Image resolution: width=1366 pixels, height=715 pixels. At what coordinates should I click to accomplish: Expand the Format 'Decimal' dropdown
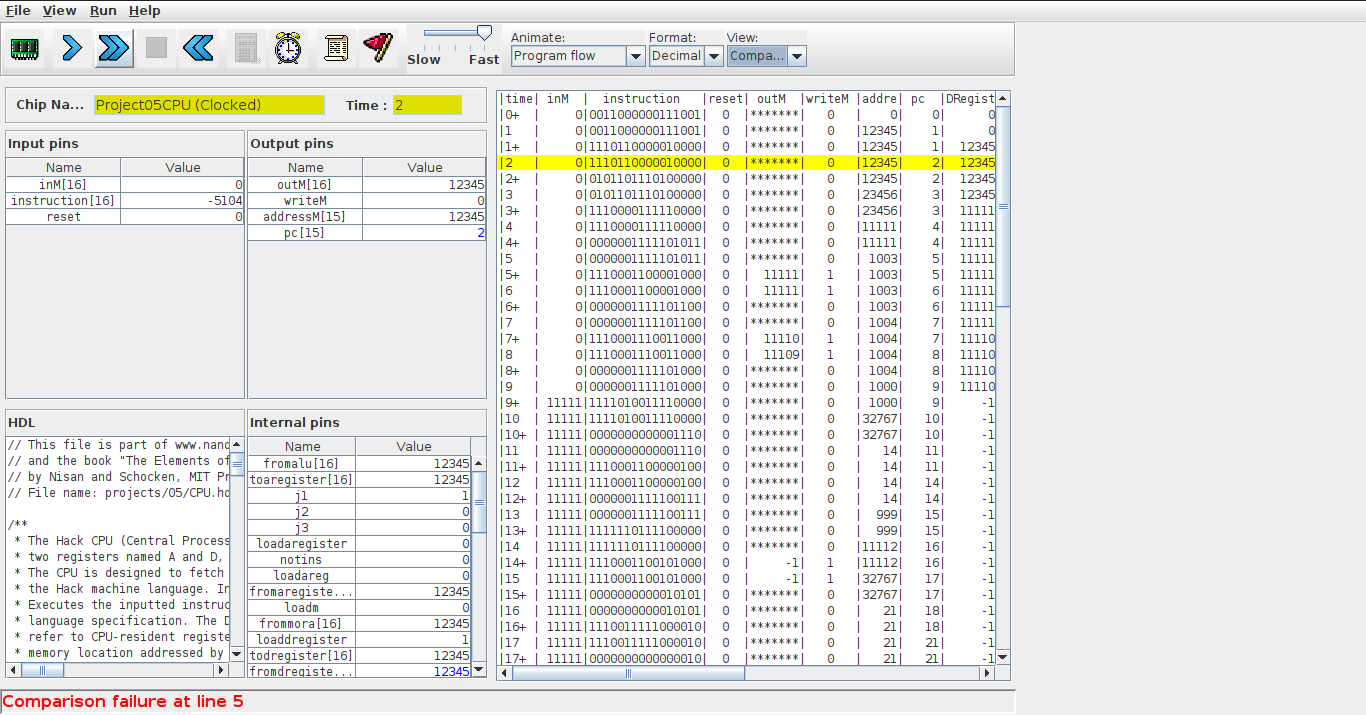tap(686, 56)
